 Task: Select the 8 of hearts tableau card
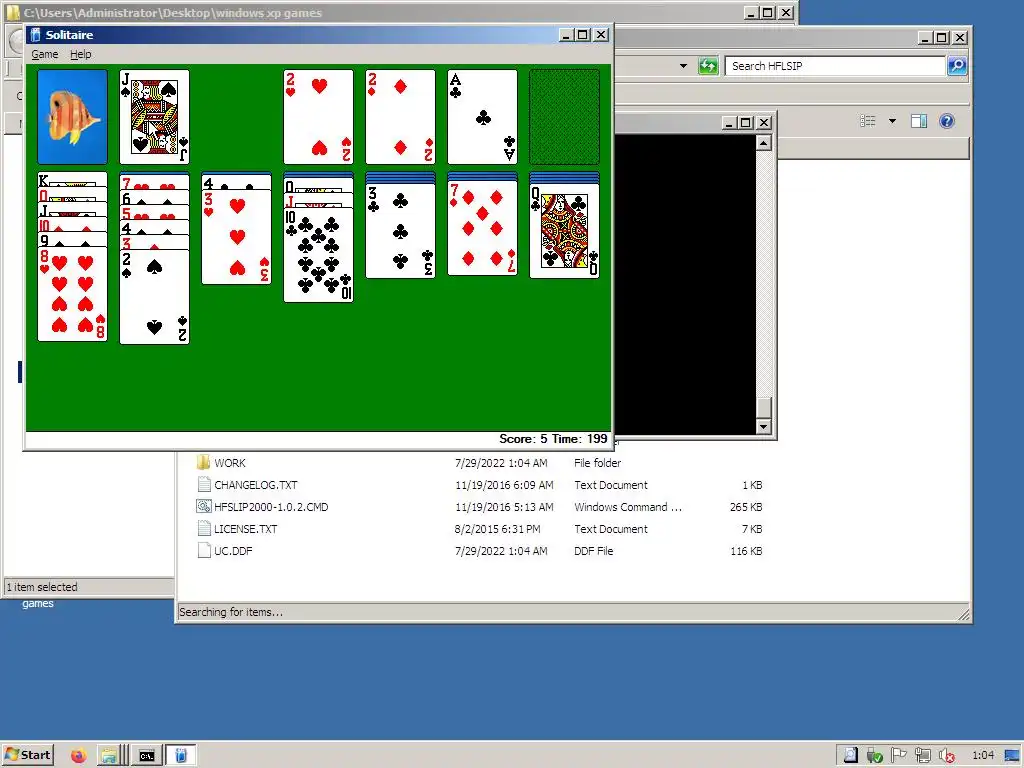pyautogui.click(x=72, y=295)
